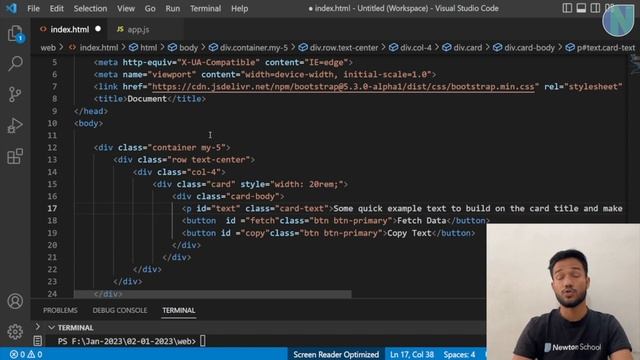Click the body breadcrumb item
The height and width of the screenshot is (360, 640).
coord(188,48)
